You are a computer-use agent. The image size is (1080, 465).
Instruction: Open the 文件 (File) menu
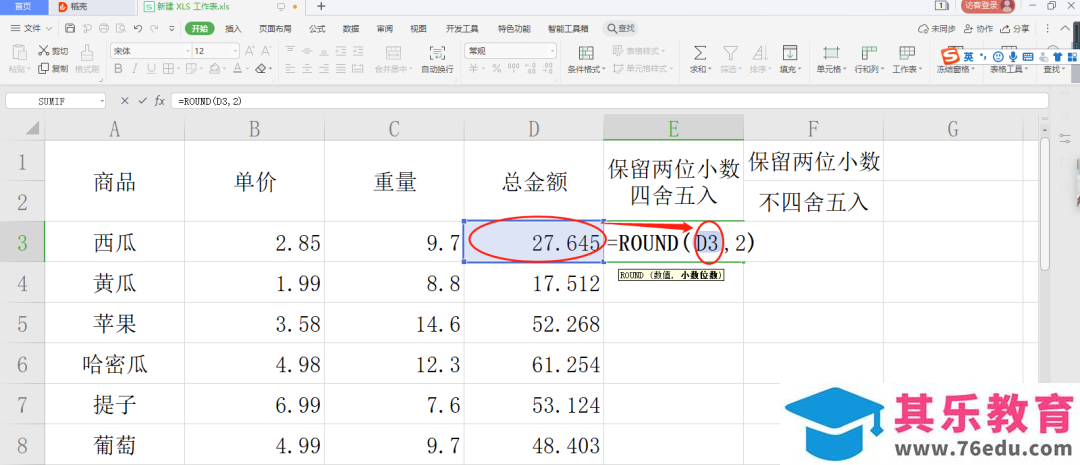point(32,28)
